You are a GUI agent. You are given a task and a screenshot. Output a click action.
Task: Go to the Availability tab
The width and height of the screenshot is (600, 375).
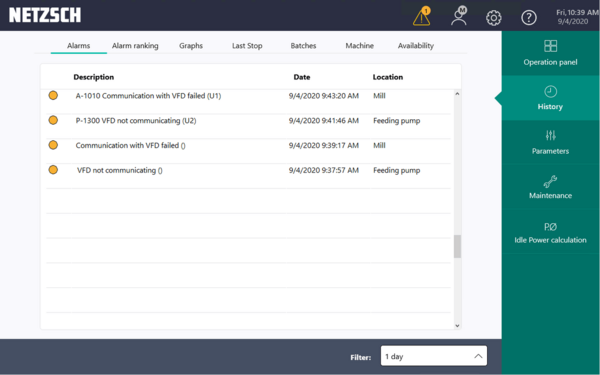(x=416, y=46)
